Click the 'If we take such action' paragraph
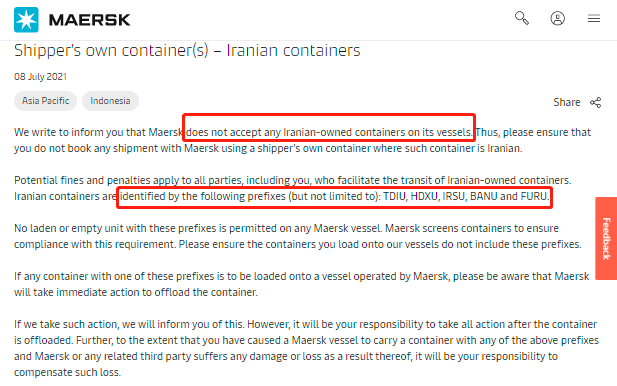Image resolution: width=617 pixels, height=386 pixels. [307, 348]
